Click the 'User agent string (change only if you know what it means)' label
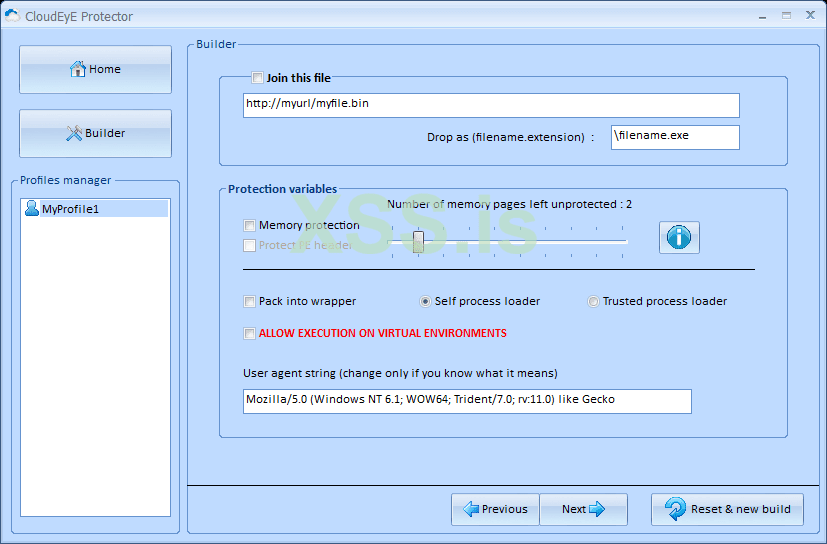Image resolution: width=827 pixels, height=544 pixels. tap(400, 373)
